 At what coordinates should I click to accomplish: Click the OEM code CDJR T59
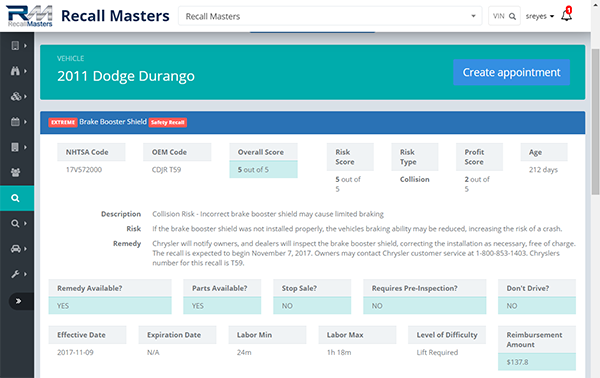point(166,170)
